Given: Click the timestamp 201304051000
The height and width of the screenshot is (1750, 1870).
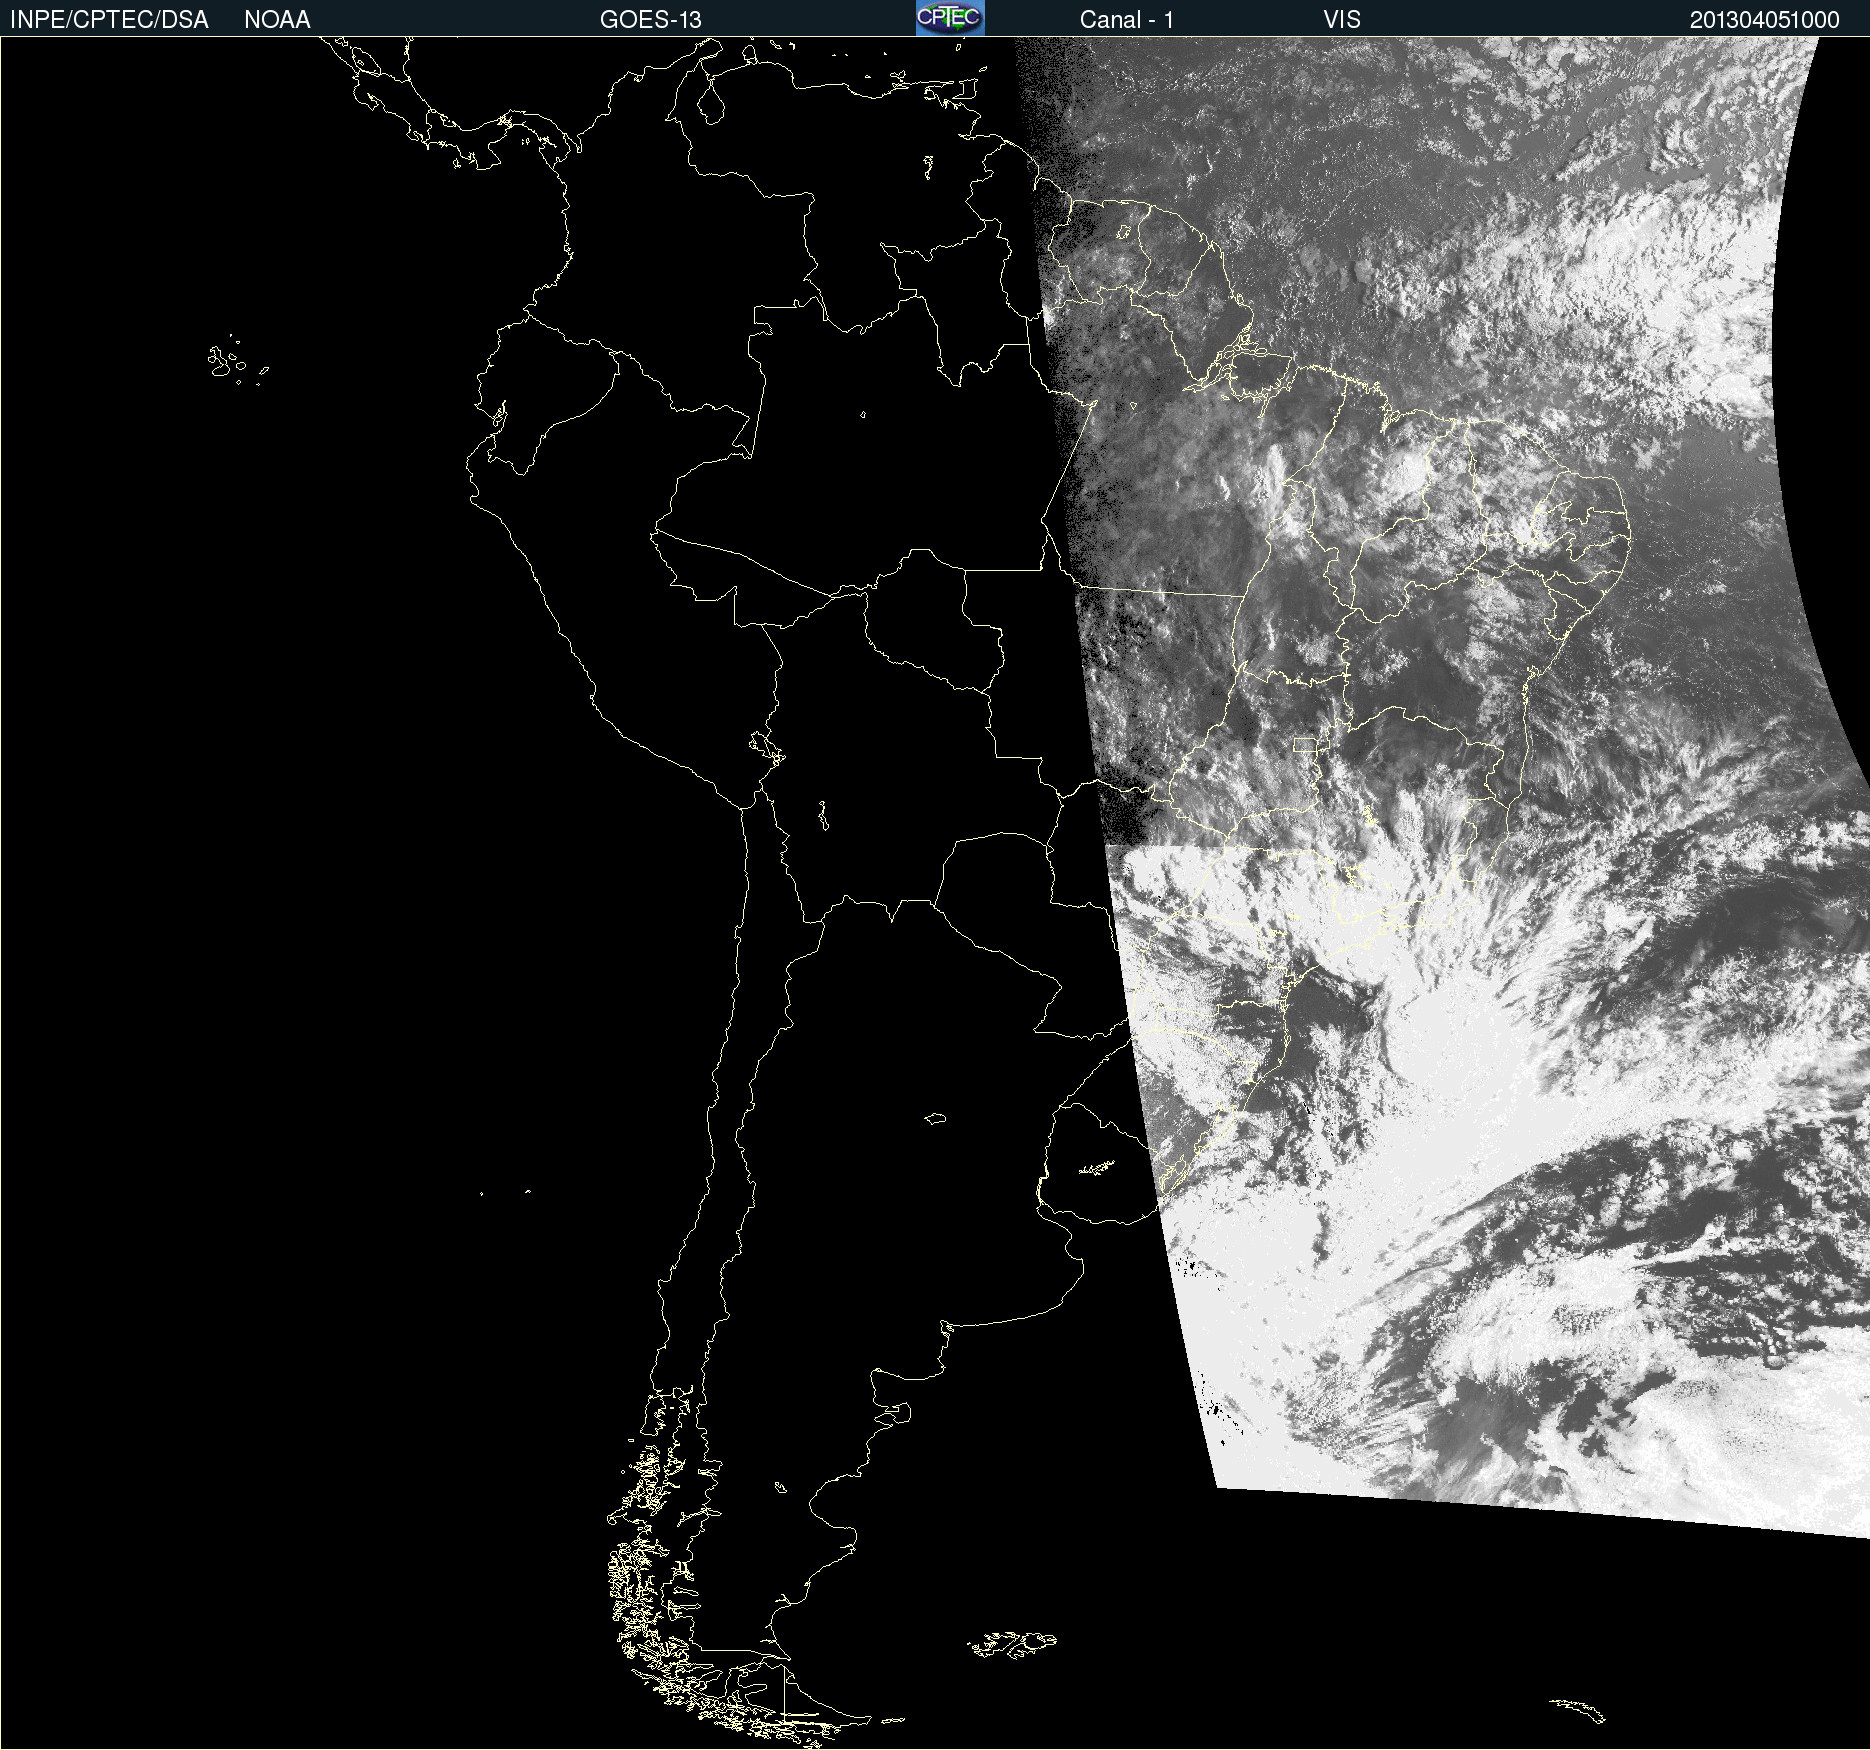Looking at the screenshot, I should [x=1765, y=20].
